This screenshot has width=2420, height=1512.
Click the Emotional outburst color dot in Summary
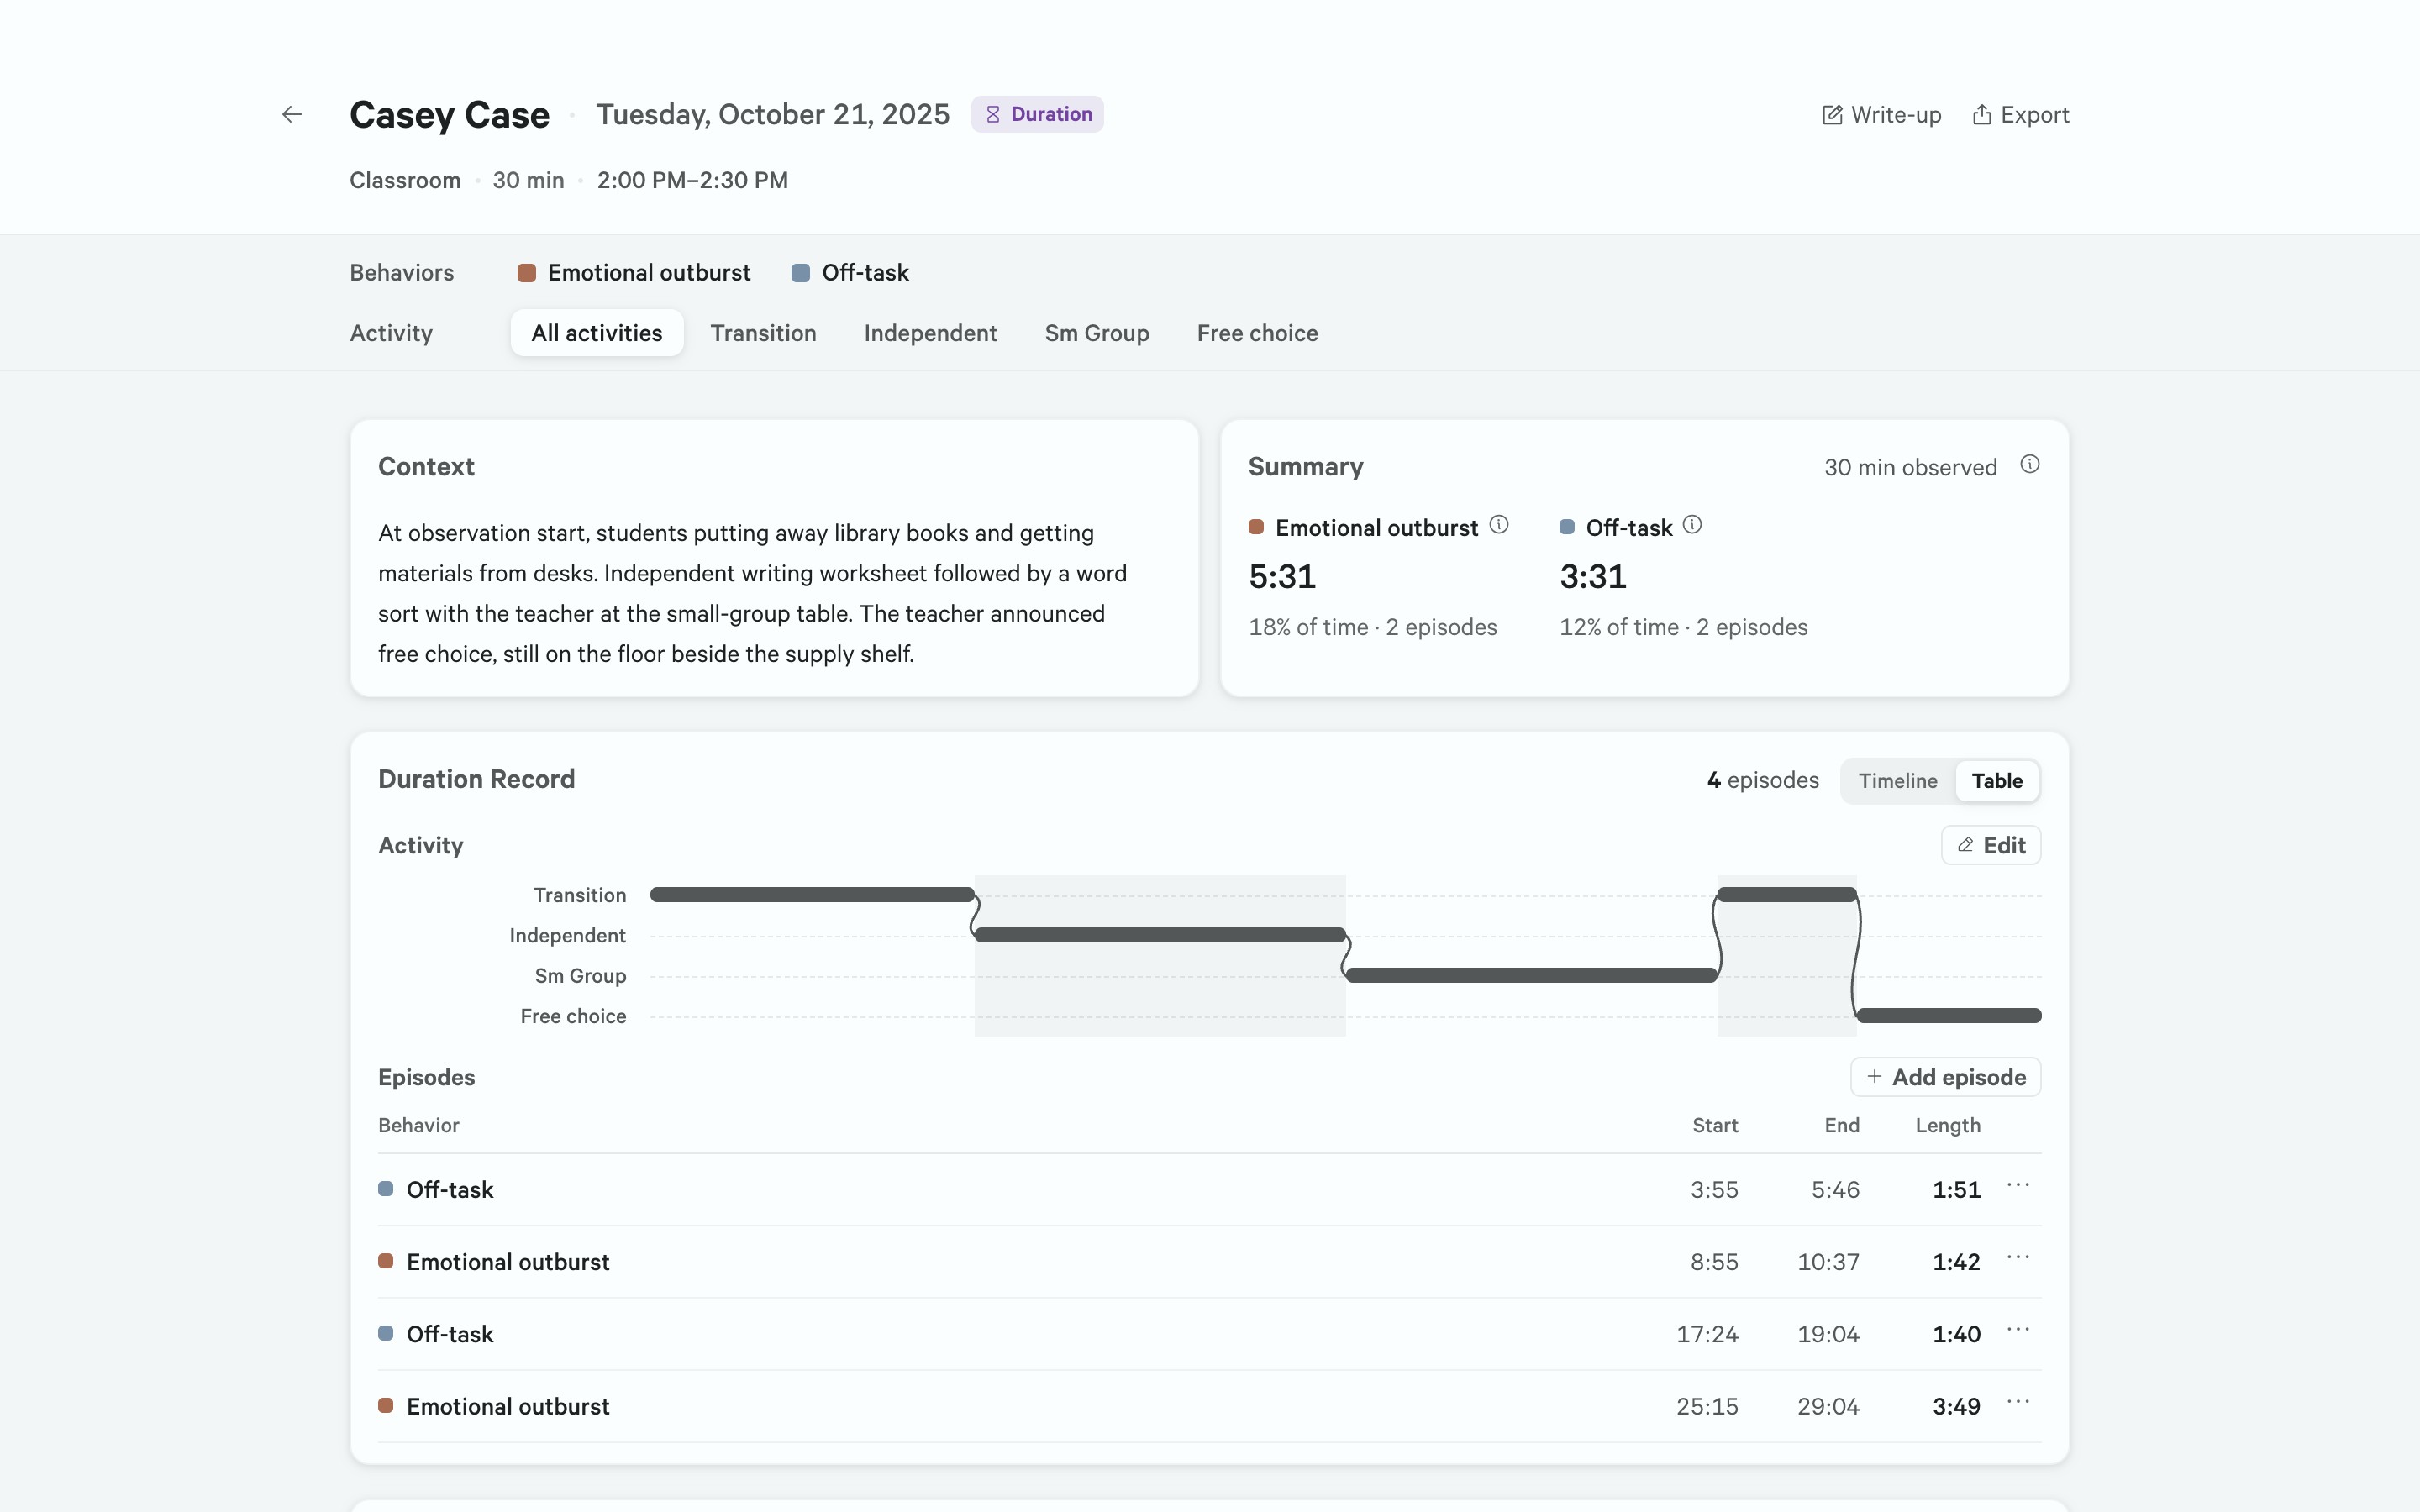click(x=1256, y=527)
